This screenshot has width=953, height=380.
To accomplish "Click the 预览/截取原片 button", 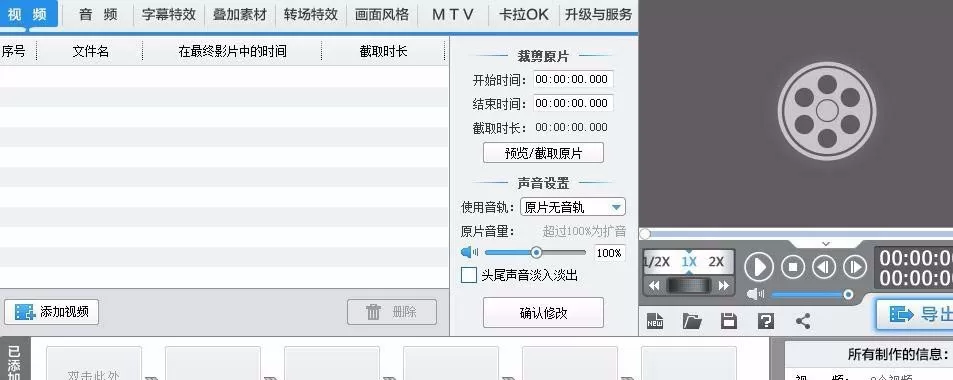I will pyautogui.click(x=543, y=153).
